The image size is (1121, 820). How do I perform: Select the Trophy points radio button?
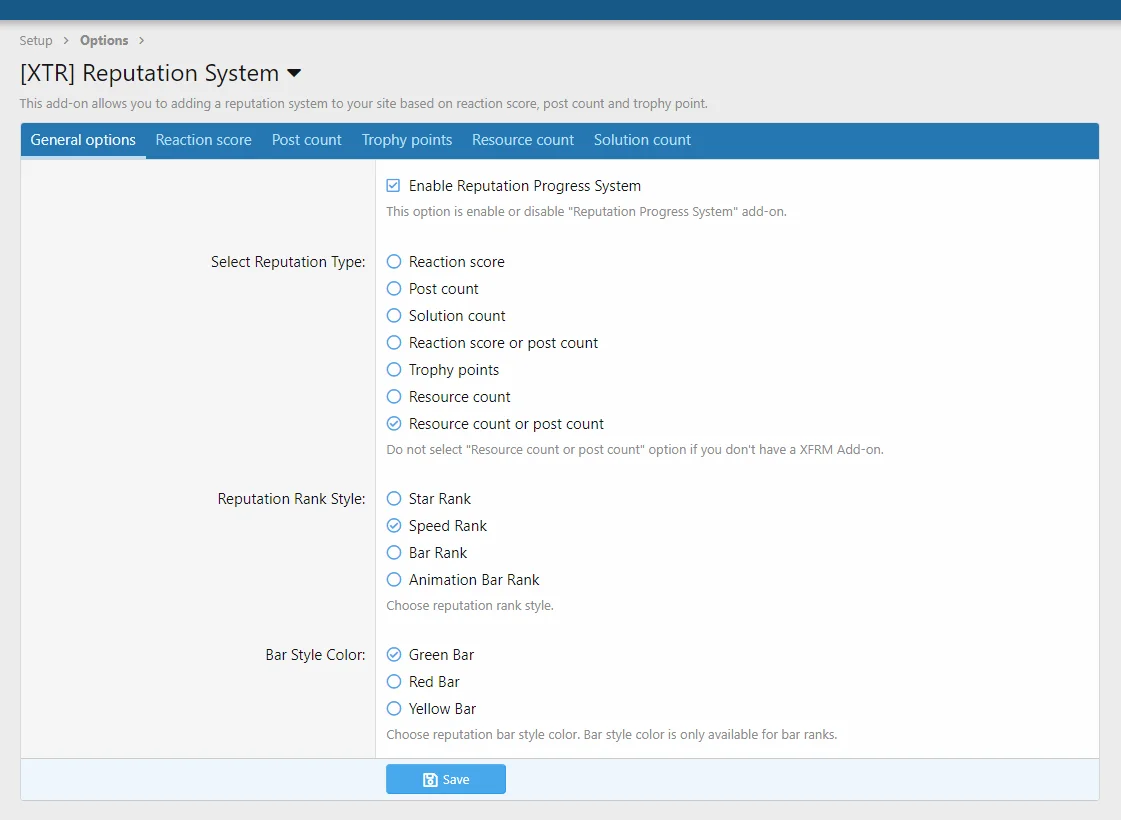(394, 370)
